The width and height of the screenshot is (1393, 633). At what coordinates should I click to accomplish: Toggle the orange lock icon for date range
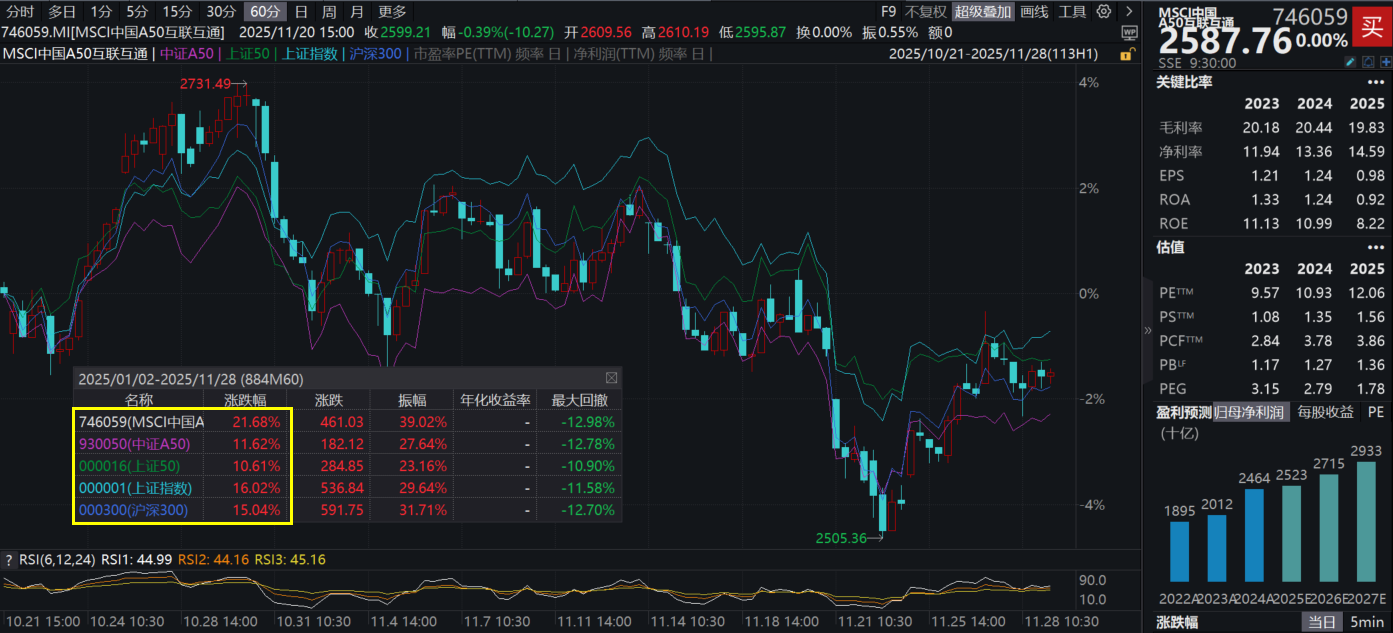tap(1128, 54)
